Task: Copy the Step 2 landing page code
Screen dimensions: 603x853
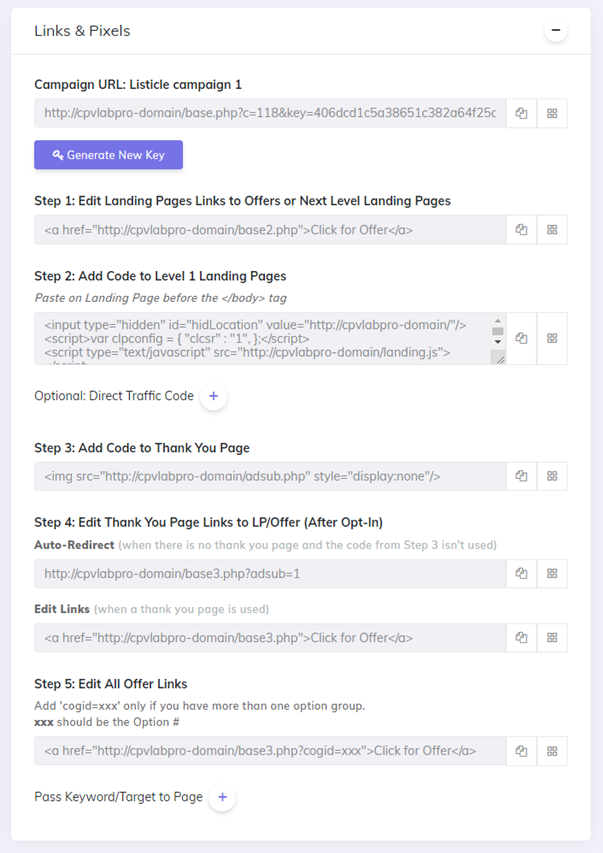Action: coord(521,338)
